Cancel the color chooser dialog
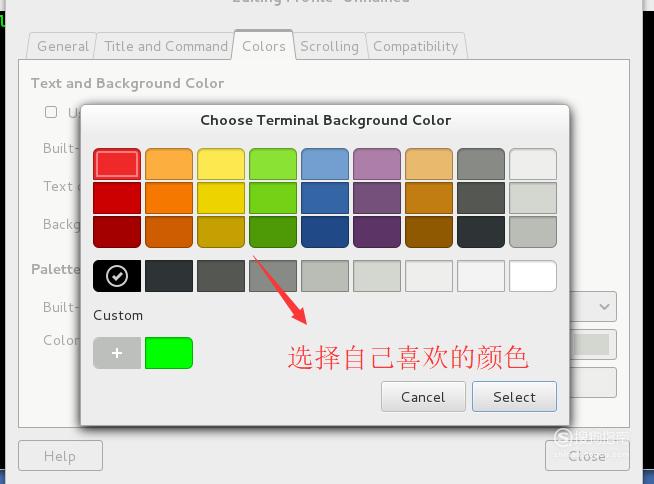Viewport: 654px width, 484px height. tap(423, 397)
